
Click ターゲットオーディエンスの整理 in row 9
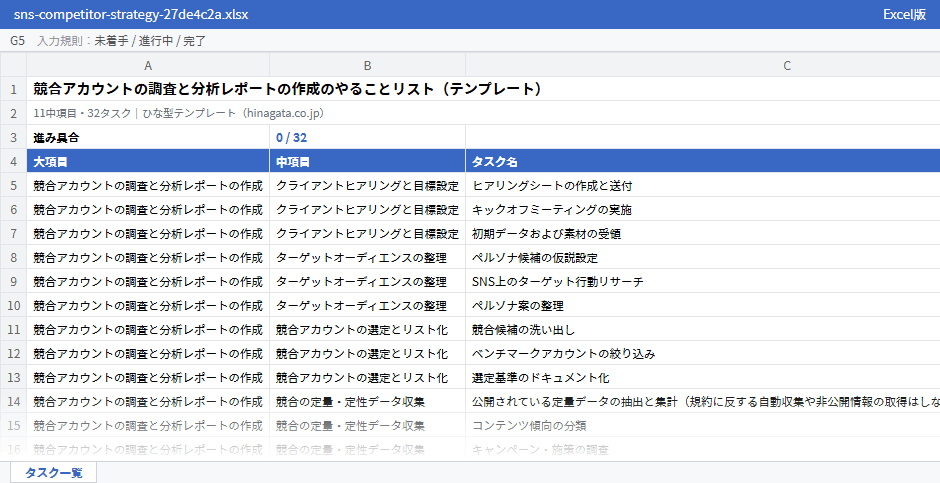(x=367, y=281)
